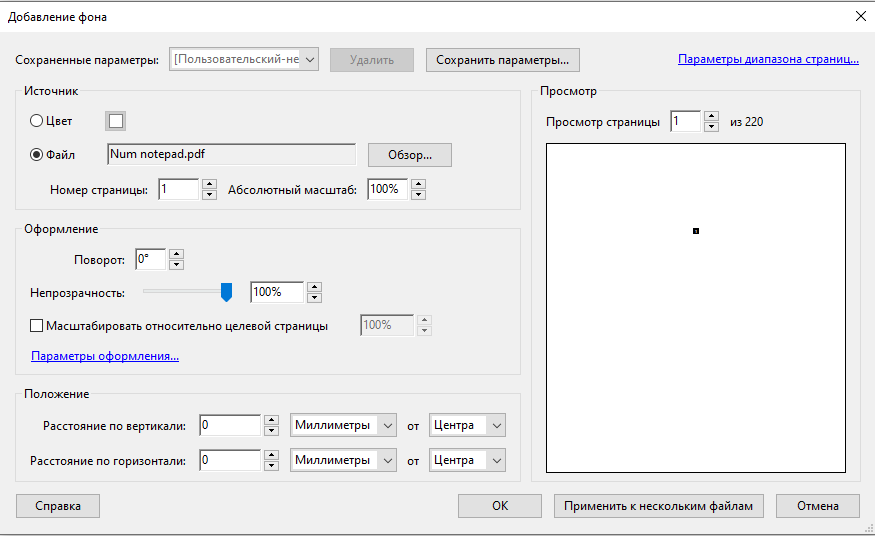Click the Просмотр страницы number field

pyautogui.click(x=686, y=121)
